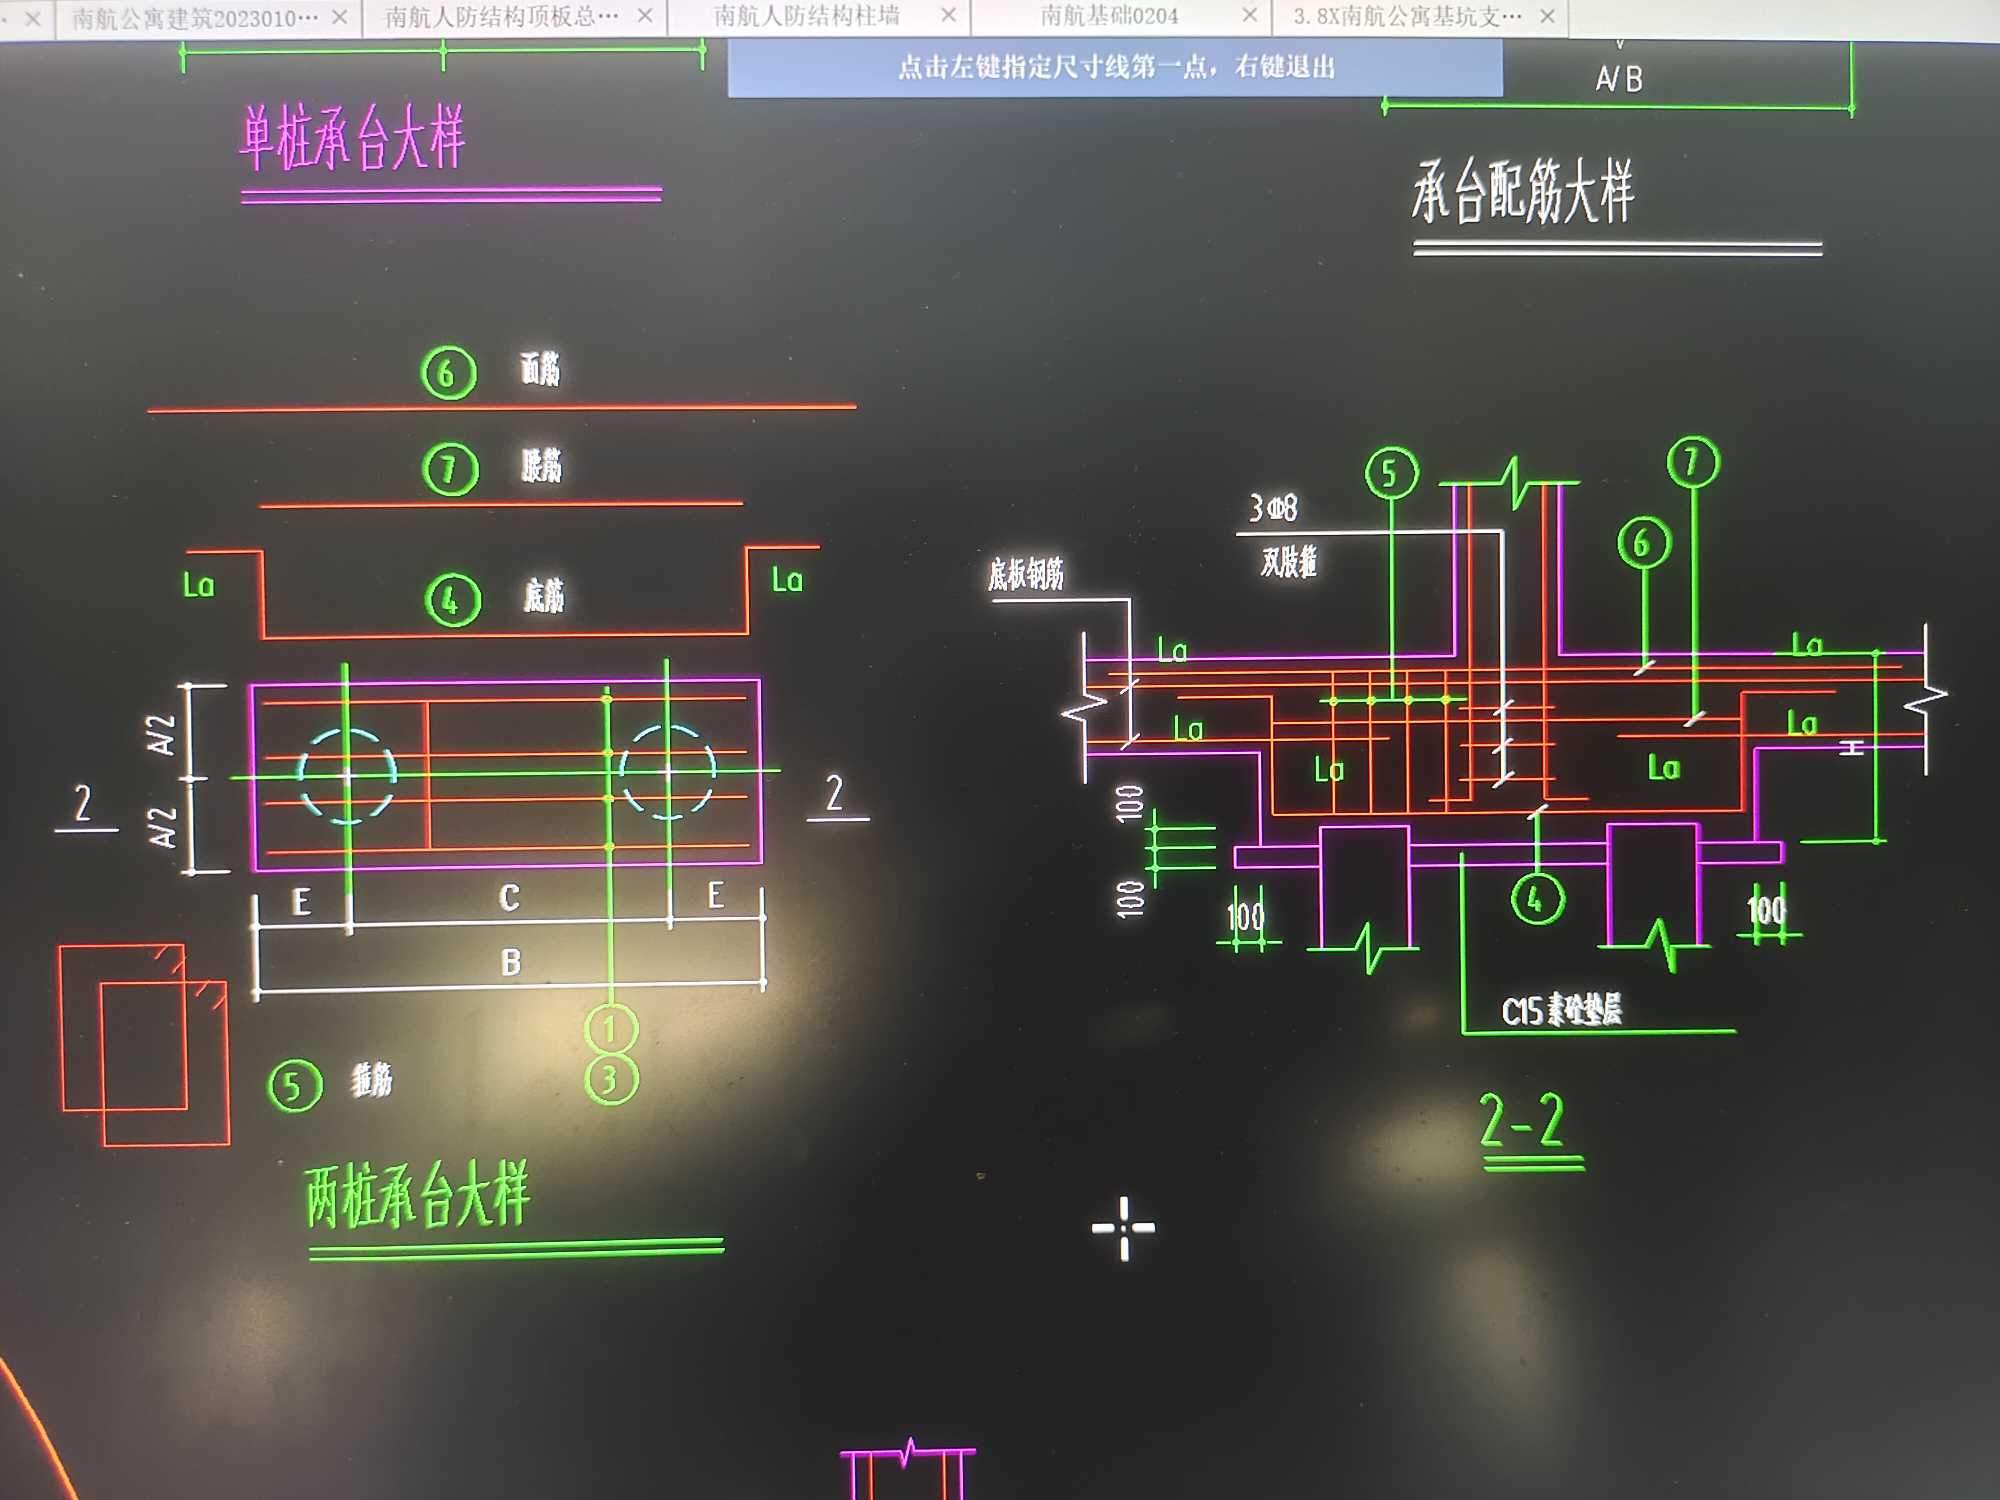The width and height of the screenshot is (2000, 1500).
Task: Click the 底板钢筋 annotation
Action: click(x=1026, y=575)
